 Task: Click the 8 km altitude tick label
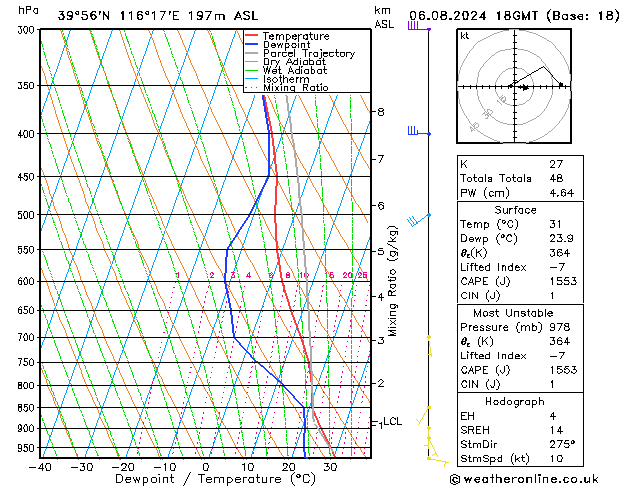(x=381, y=112)
